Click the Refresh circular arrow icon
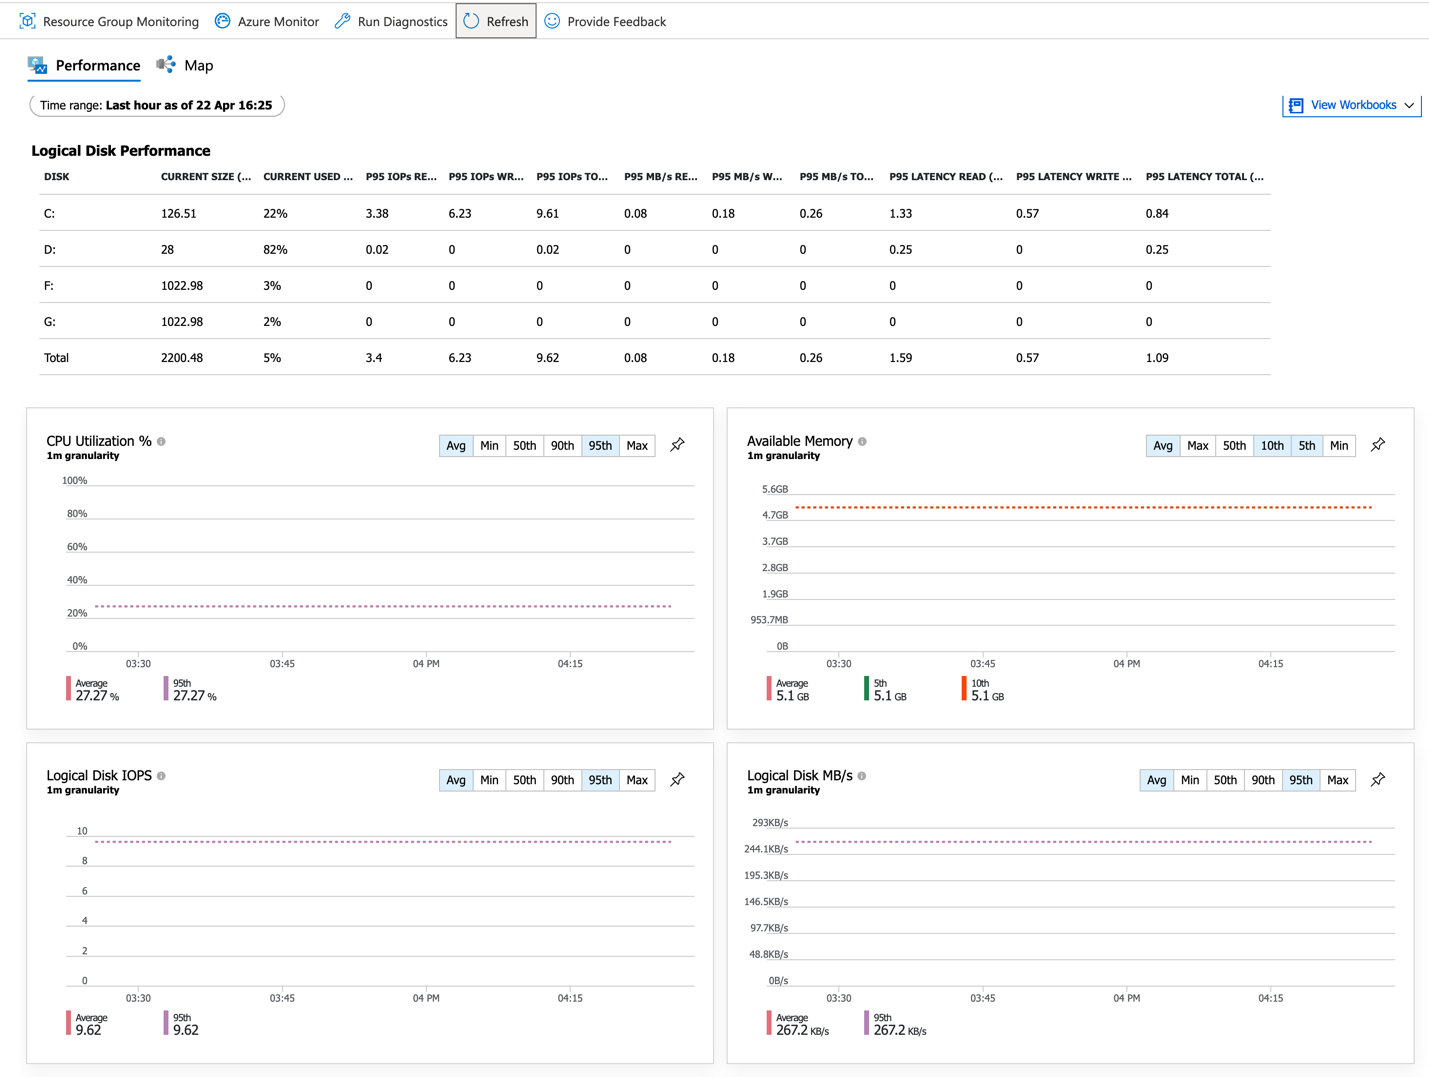The width and height of the screenshot is (1429, 1077). pyautogui.click(x=472, y=21)
